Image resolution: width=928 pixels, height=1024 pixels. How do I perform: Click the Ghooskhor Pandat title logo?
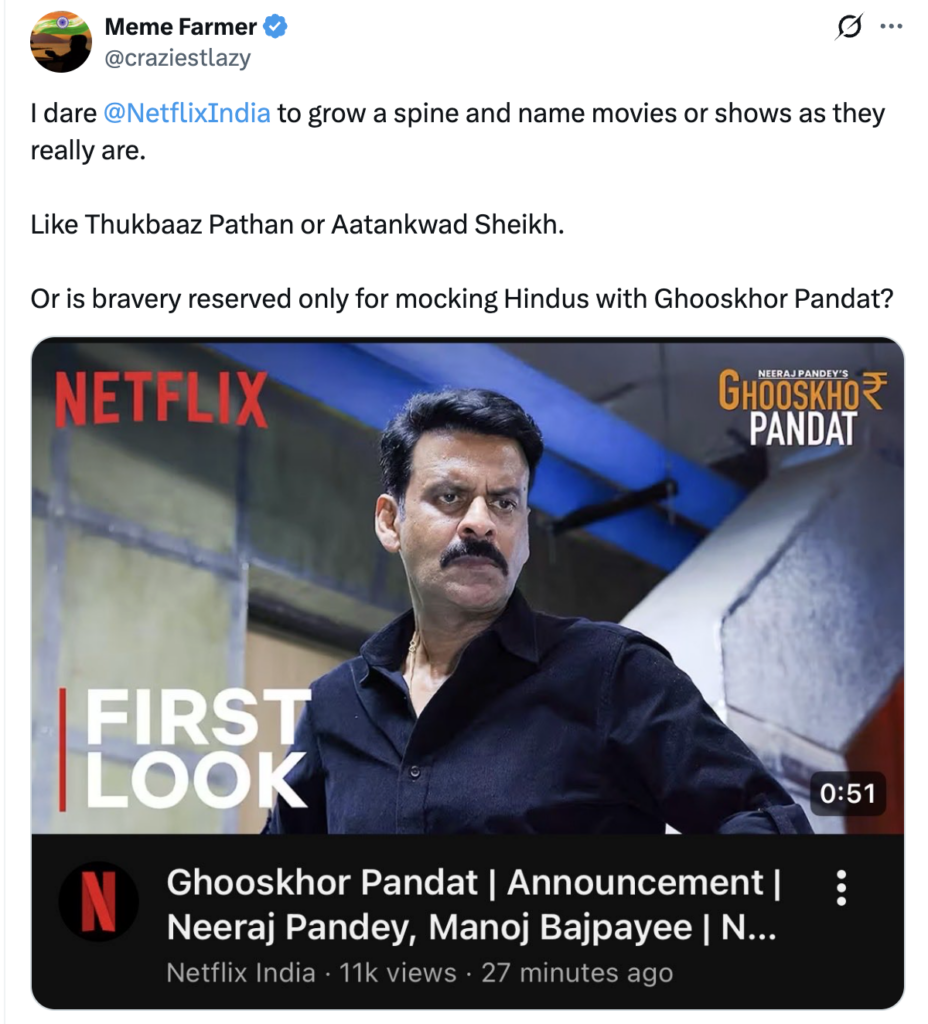[803, 408]
